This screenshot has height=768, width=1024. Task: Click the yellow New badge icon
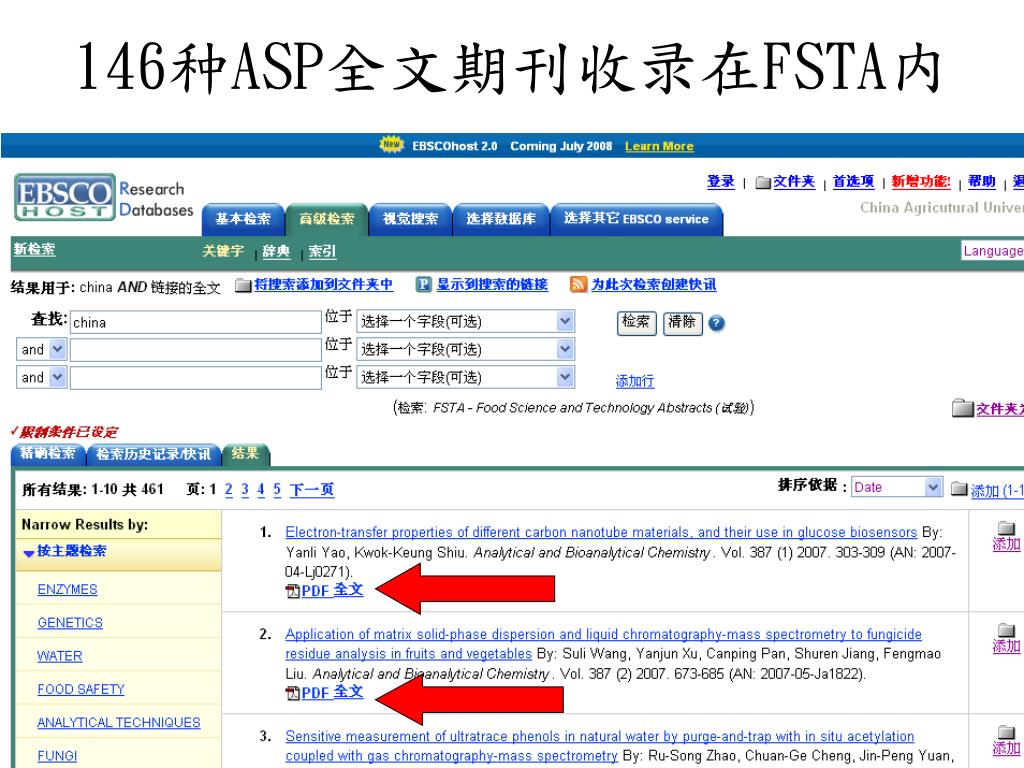[x=391, y=144]
